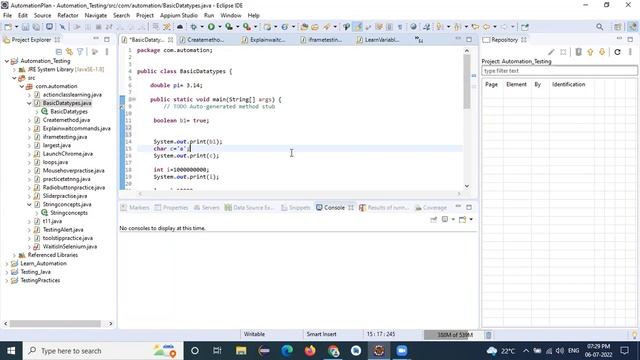Click the Open Console icon
The width and height of the screenshot is (640, 360).
pos(462,220)
